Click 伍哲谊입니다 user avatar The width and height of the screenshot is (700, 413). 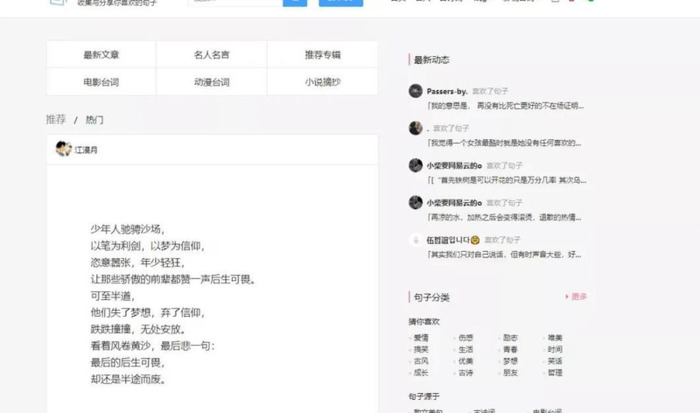tap(416, 239)
